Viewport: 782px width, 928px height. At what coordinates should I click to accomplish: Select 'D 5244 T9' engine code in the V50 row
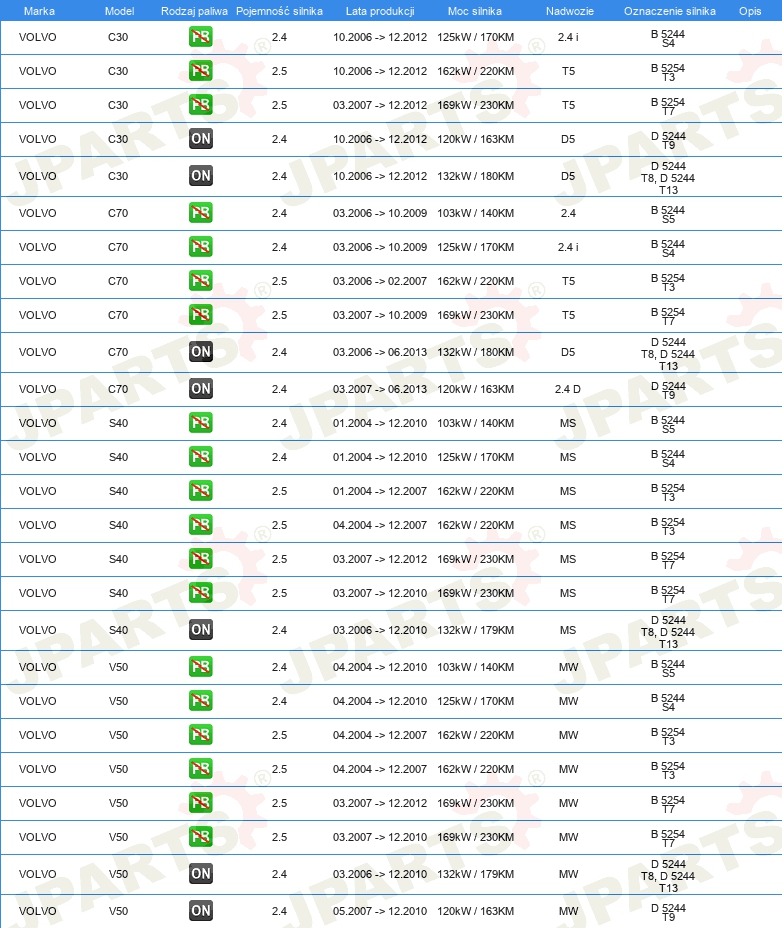pyautogui.click(x=668, y=912)
